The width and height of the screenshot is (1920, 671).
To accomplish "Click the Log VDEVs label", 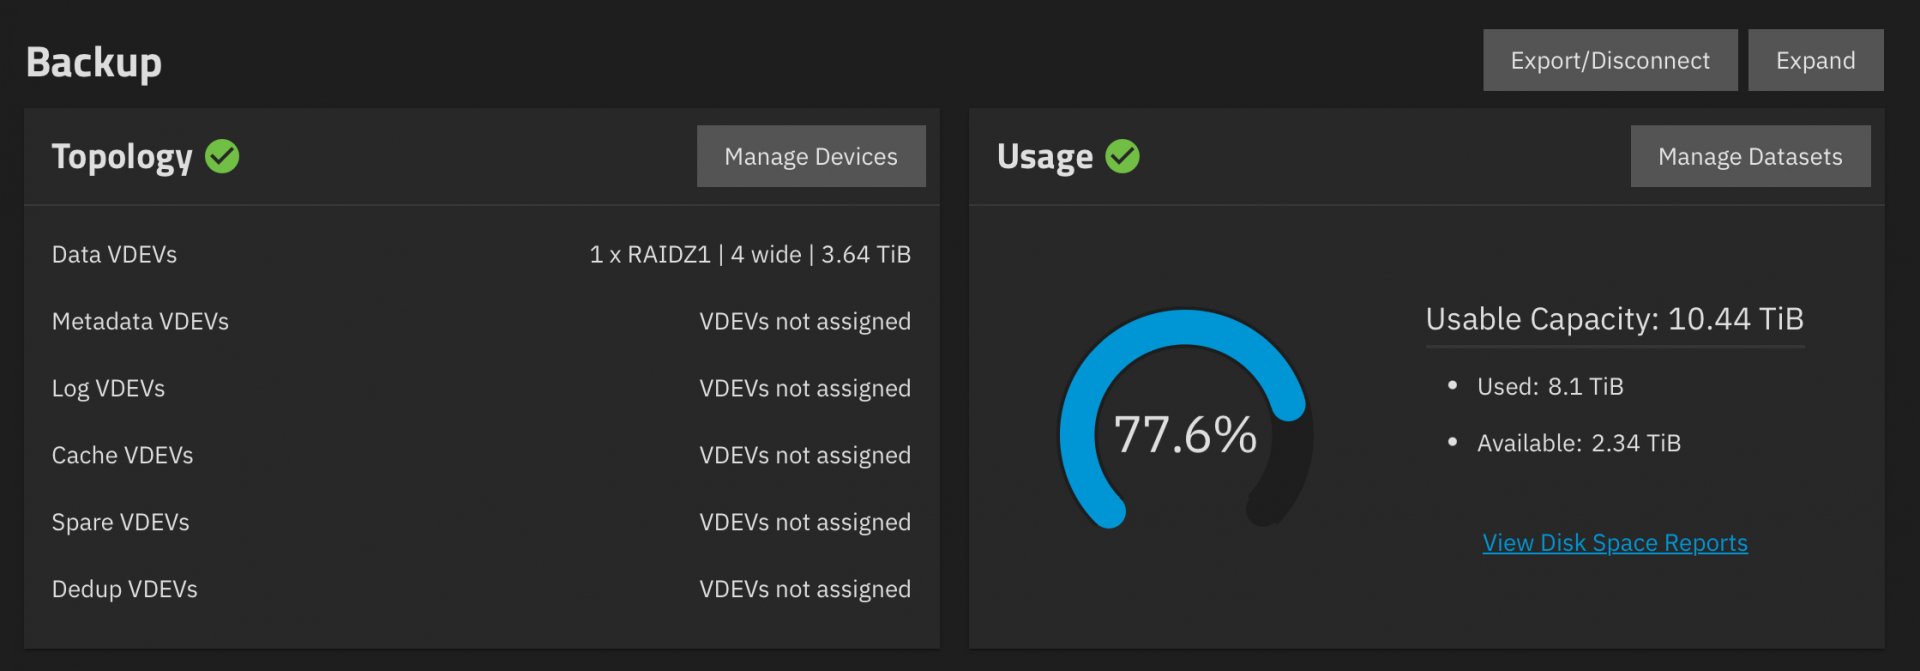I will [108, 388].
